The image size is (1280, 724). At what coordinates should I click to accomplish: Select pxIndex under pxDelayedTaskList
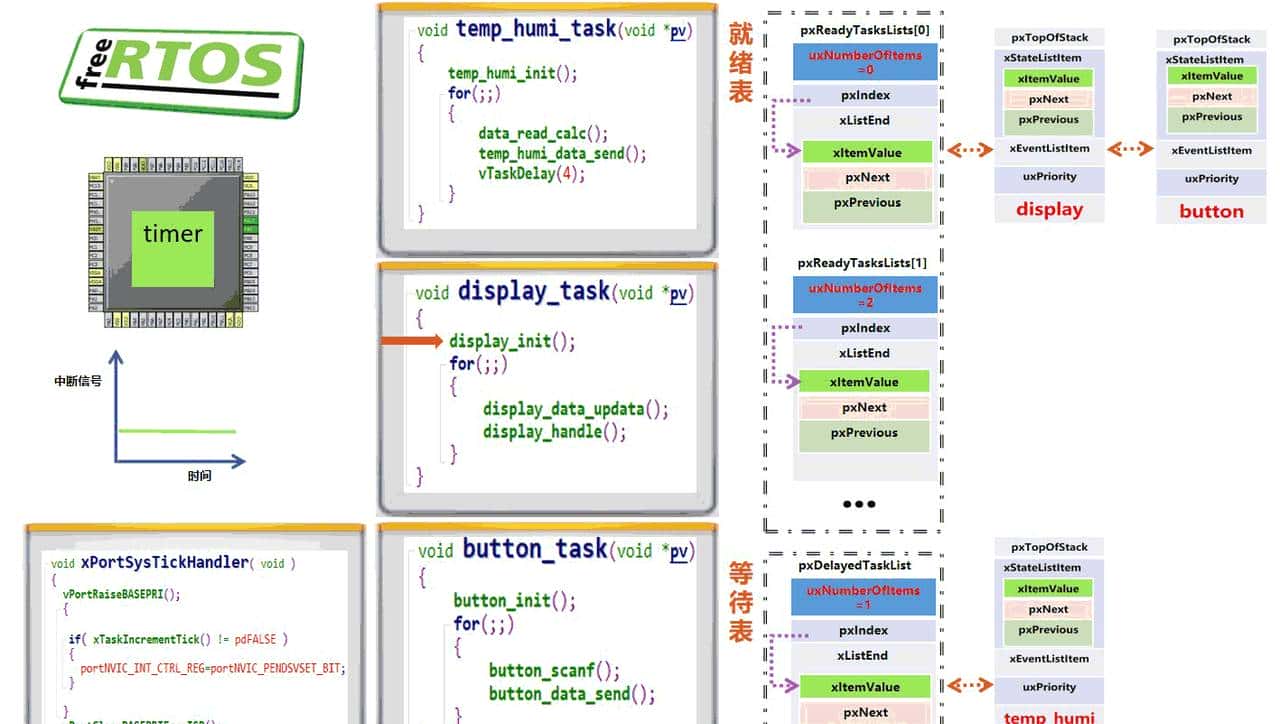tap(865, 631)
